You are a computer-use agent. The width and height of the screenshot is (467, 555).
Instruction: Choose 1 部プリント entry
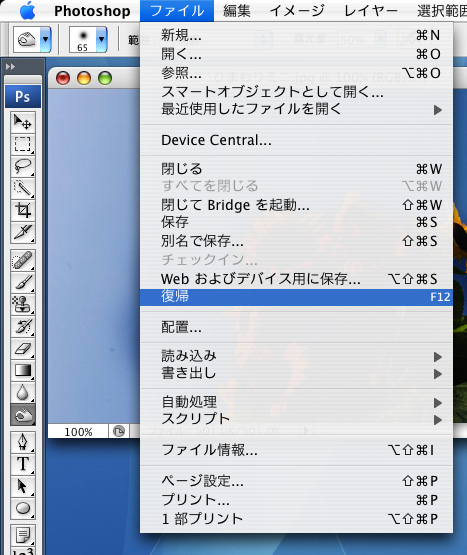point(296,519)
